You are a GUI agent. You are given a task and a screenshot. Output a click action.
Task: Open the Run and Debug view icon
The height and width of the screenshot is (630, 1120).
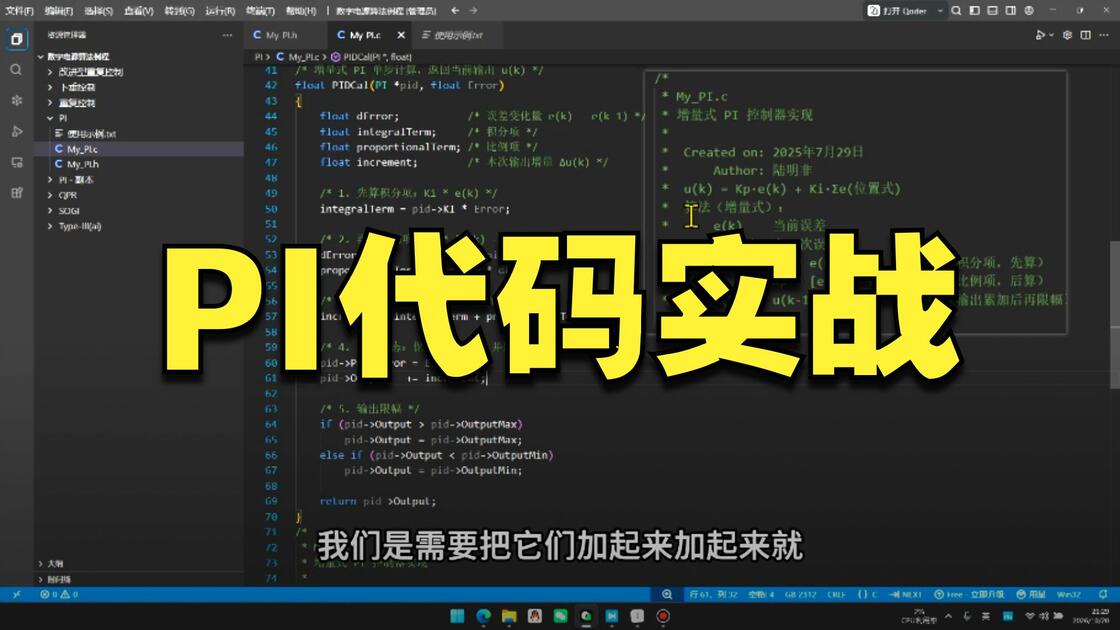point(16,131)
